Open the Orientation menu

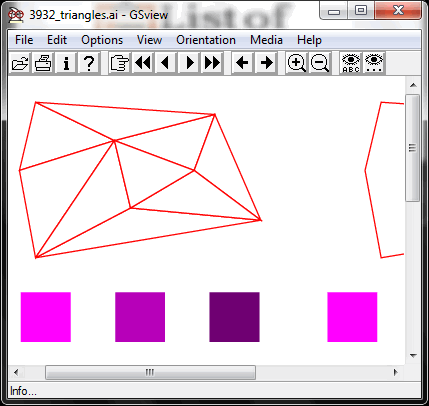[206, 40]
